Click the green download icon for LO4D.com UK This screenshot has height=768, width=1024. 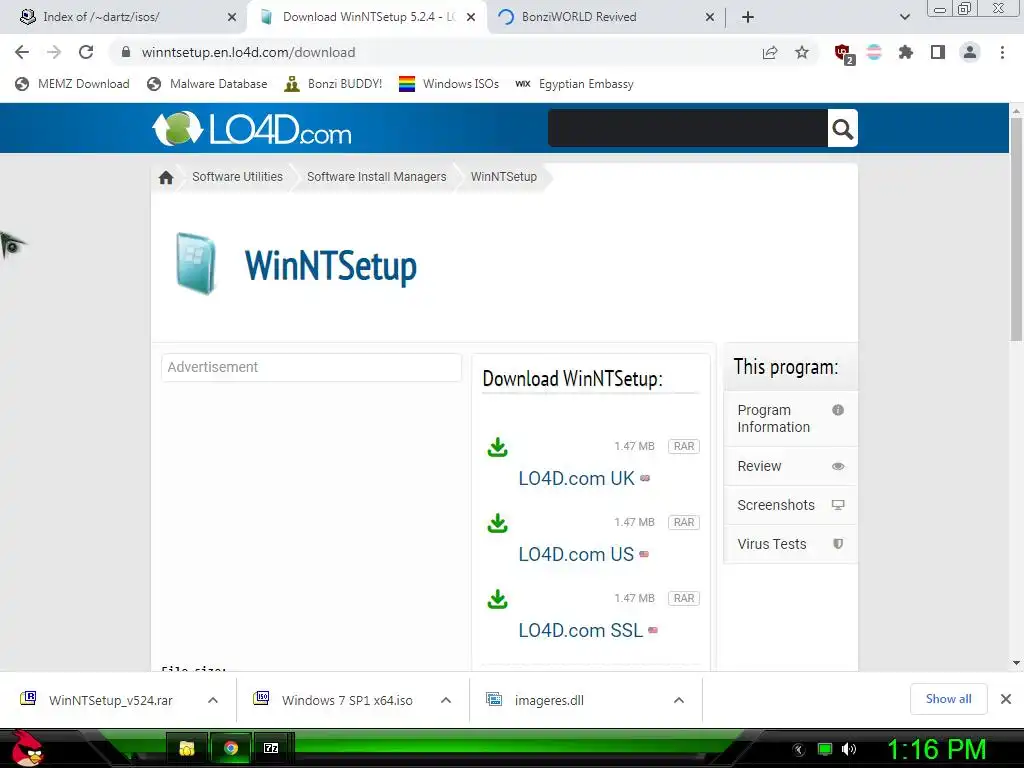click(498, 447)
